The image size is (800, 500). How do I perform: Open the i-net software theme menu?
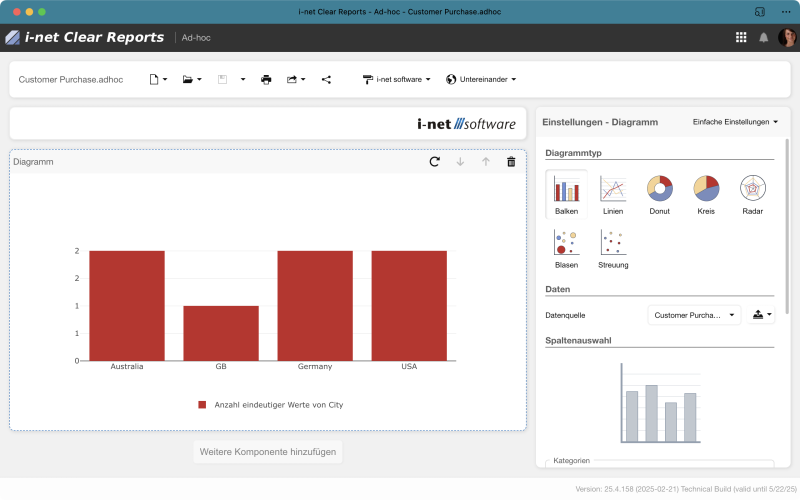click(x=397, y=79)
